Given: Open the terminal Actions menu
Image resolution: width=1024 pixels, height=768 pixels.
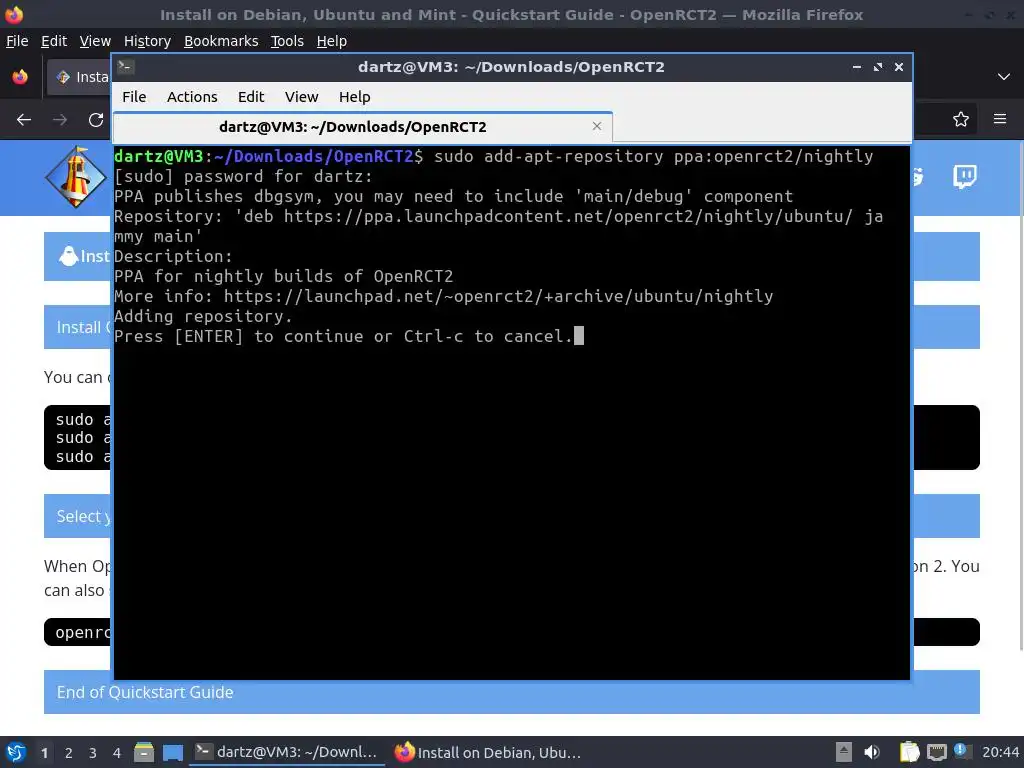Looking at the screenshot, I should 192,97.
